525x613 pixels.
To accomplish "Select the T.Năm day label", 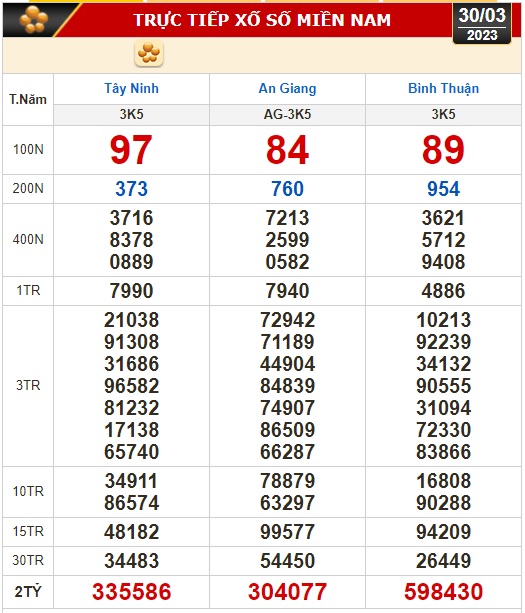I will (28, 99).
